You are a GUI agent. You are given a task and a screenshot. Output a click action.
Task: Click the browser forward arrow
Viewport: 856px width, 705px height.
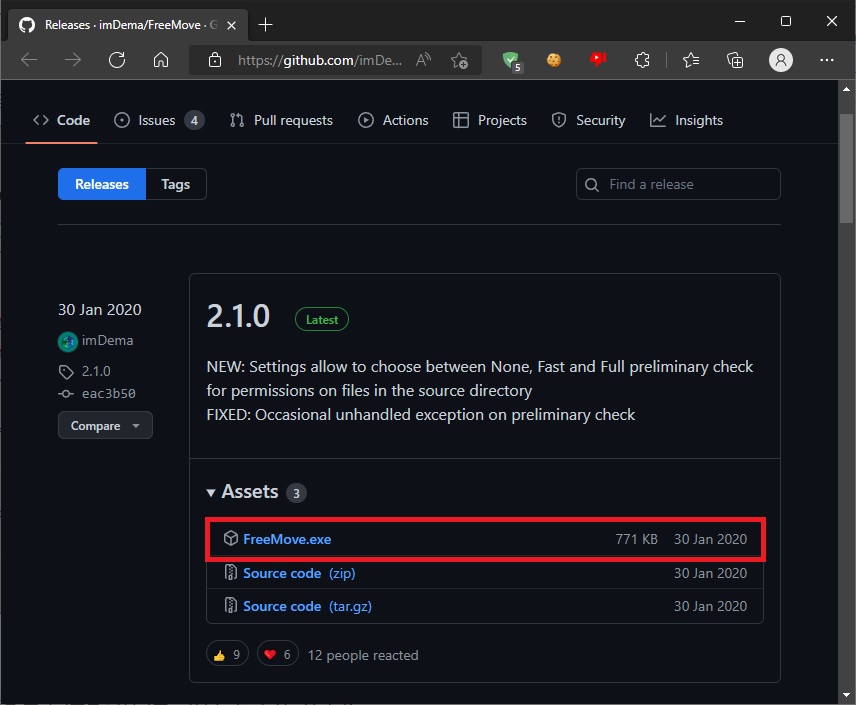pyautogui.click(x=73, y=60)
